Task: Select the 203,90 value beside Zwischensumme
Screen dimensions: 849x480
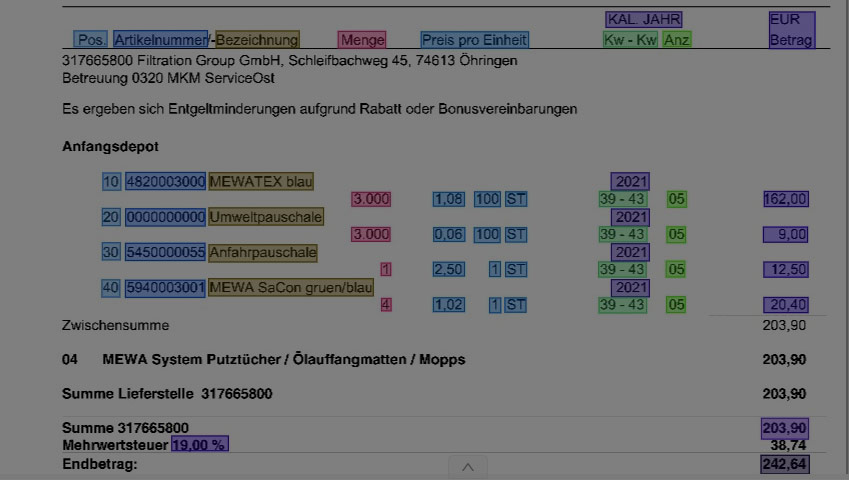Action: tap(784, 325)
